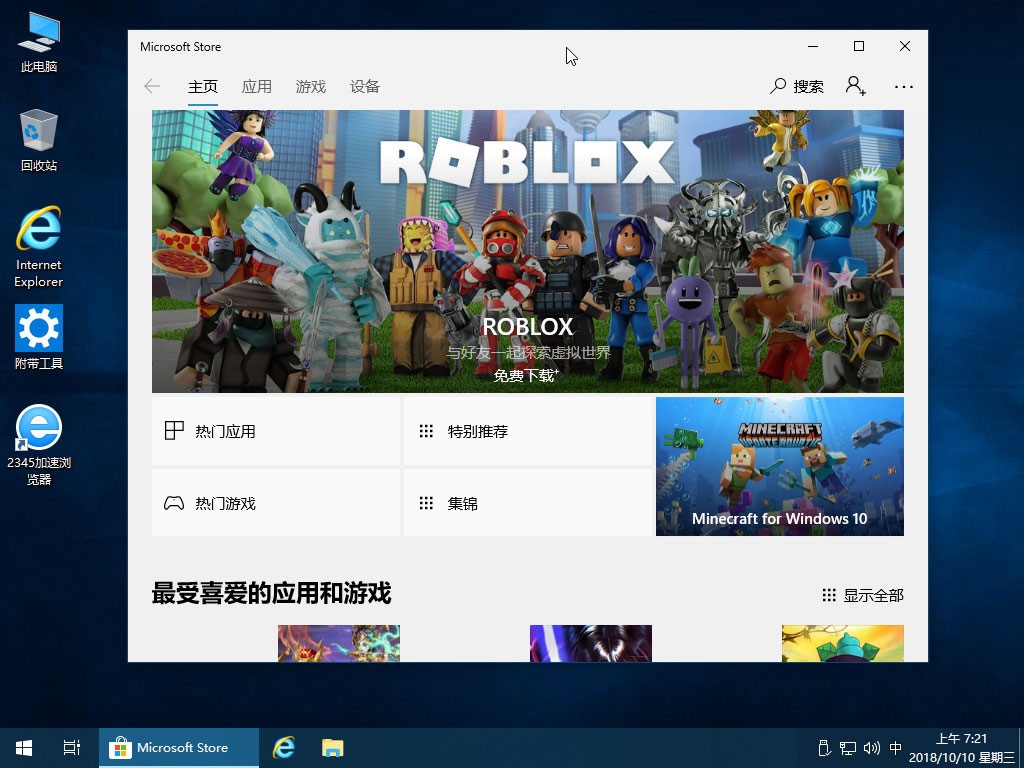
Task: Select 此电脑 desktop icon
Action: [x=39, y=42]
